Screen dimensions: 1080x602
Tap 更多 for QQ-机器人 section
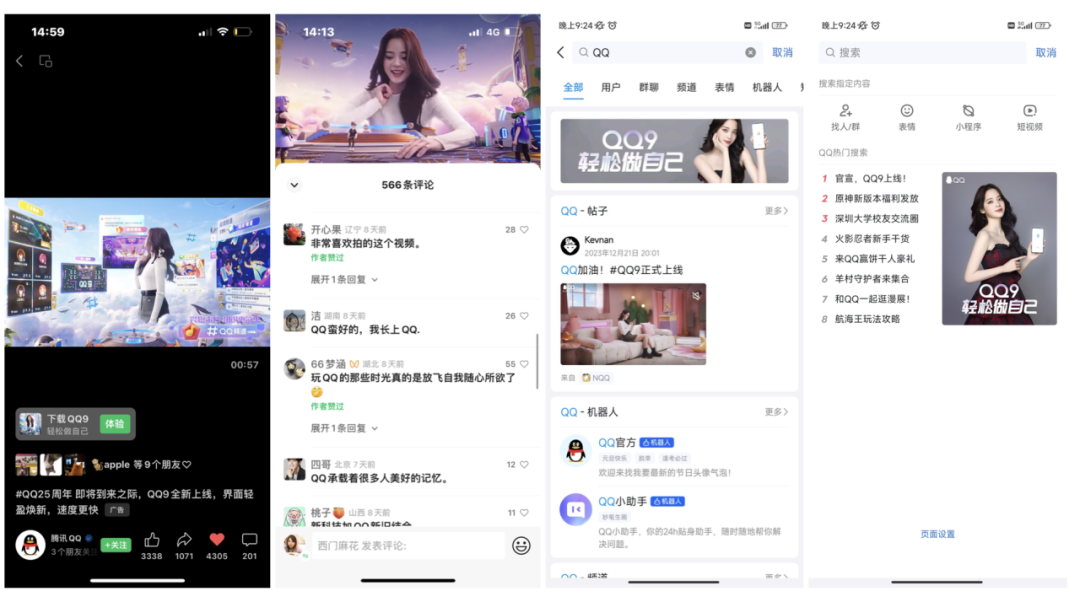tap(776, 412)
